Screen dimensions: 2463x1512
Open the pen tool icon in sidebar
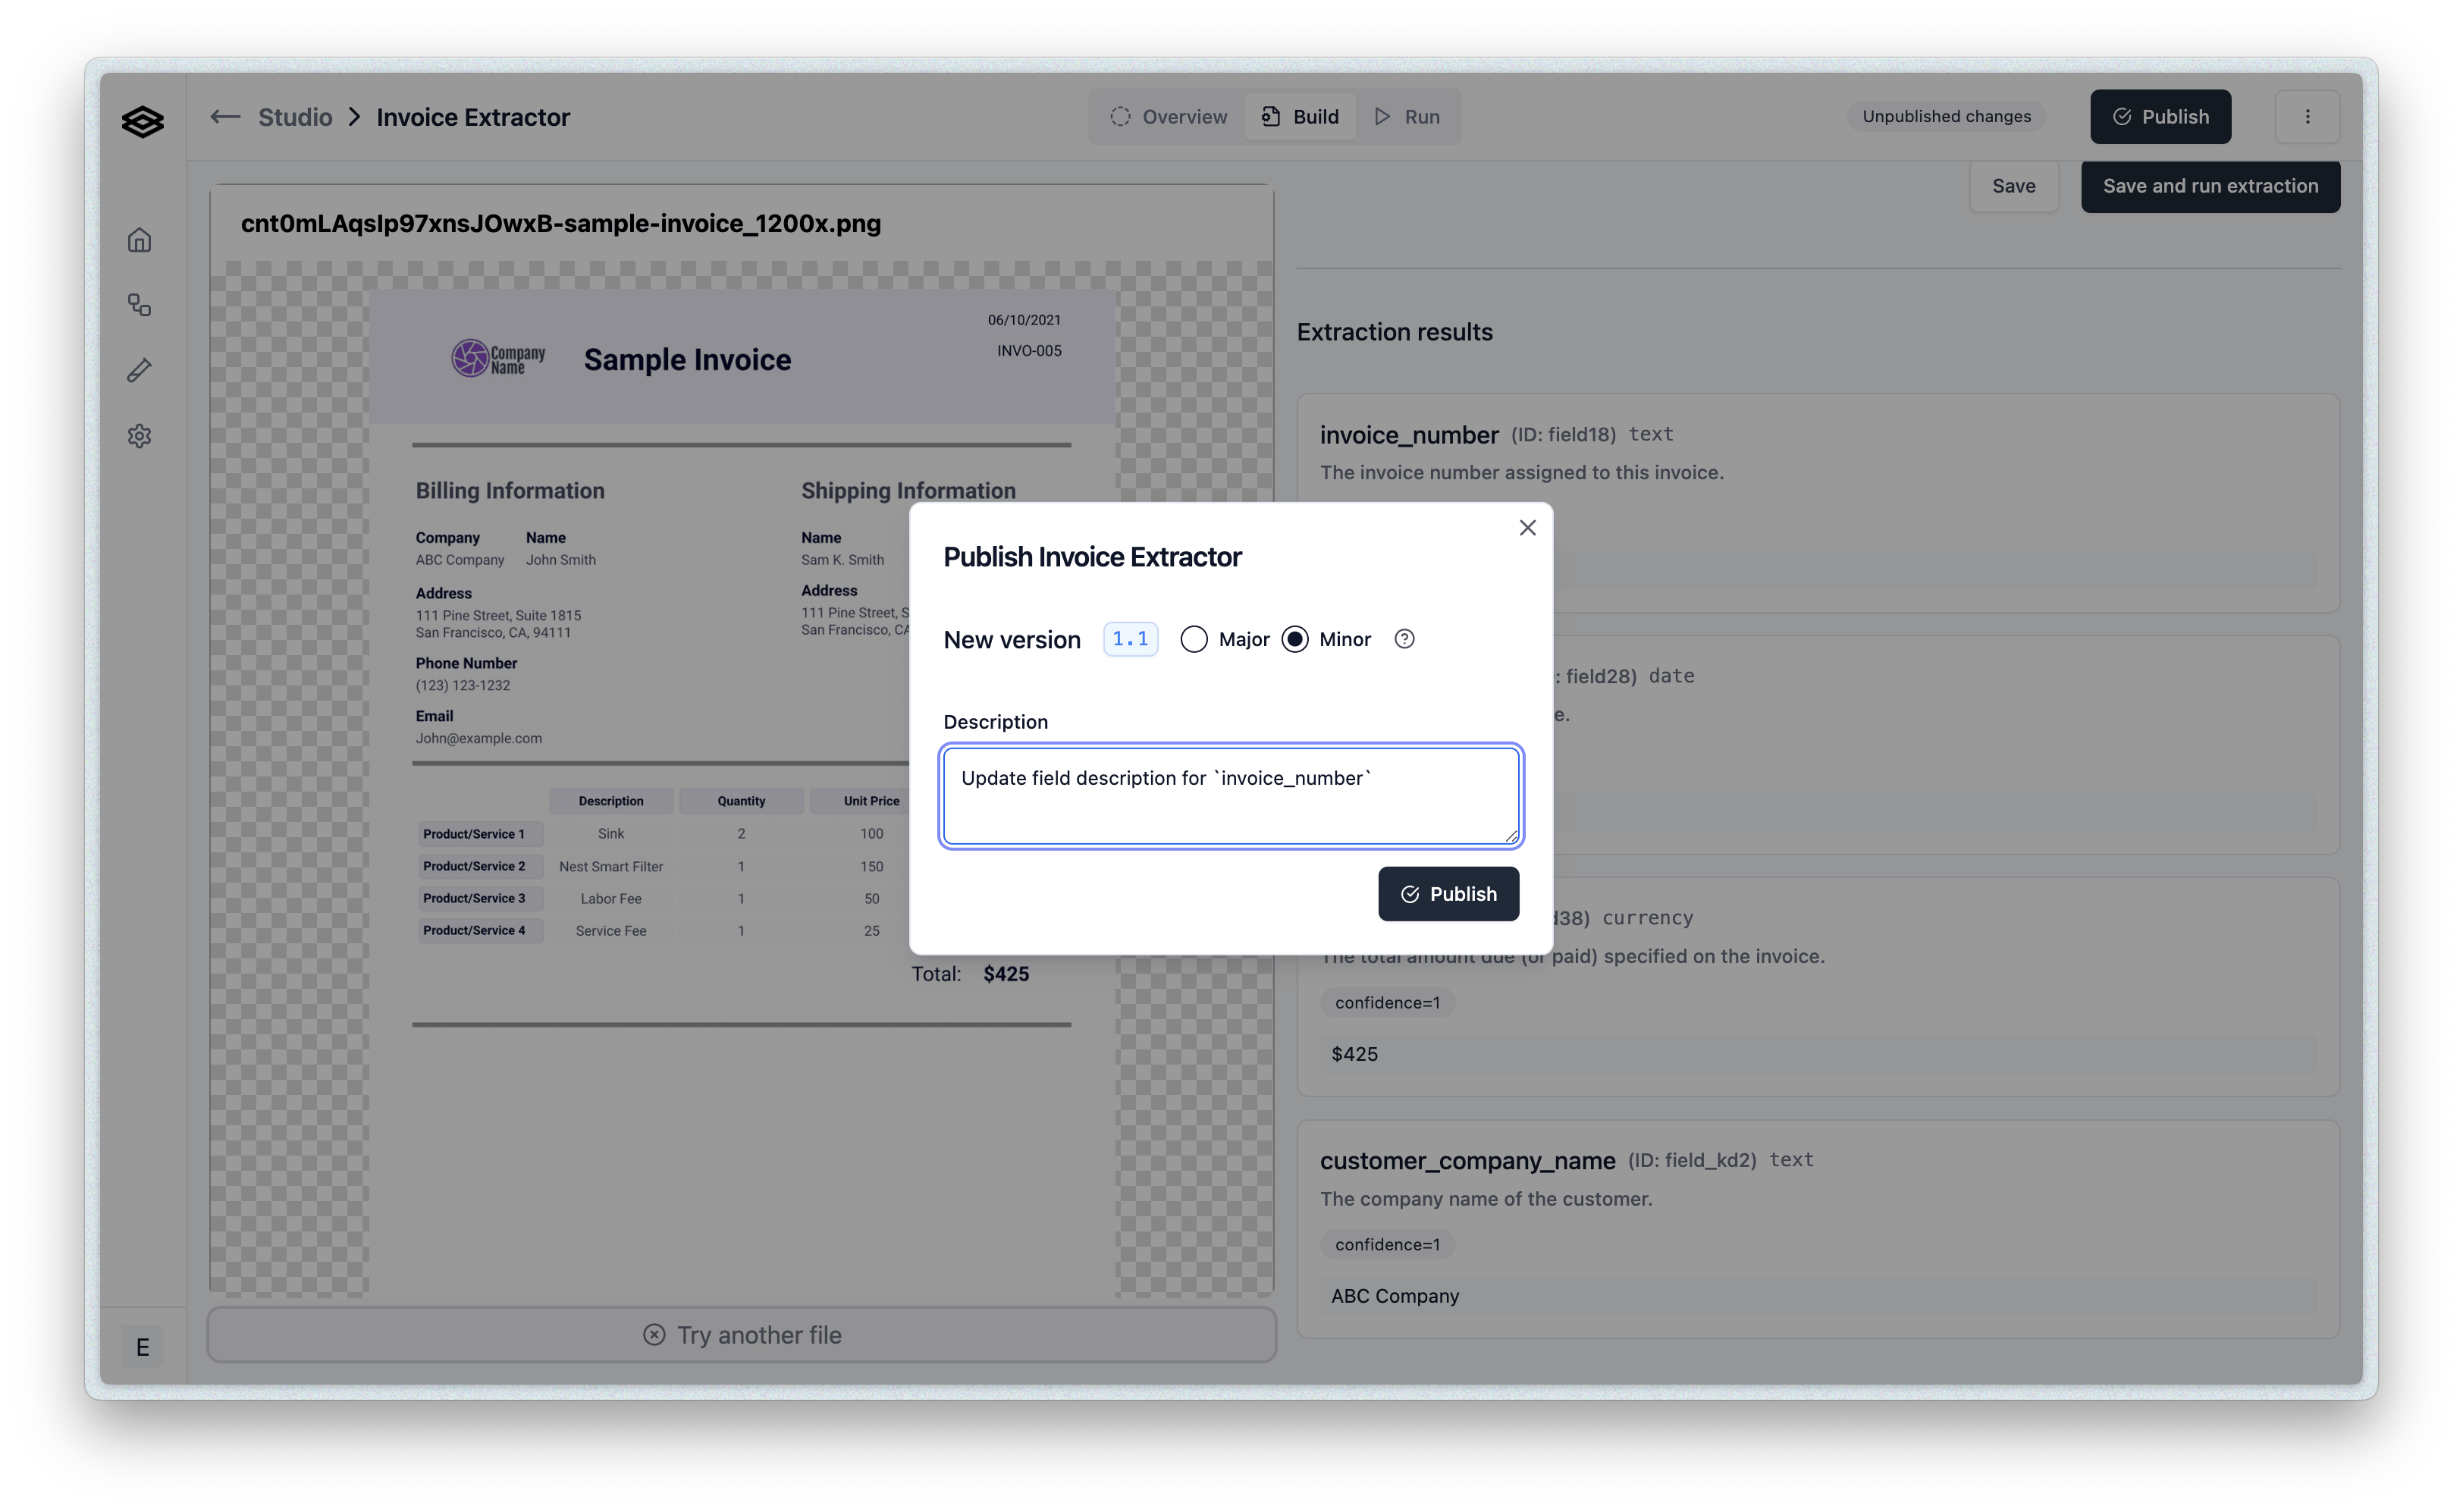point(140,371)
